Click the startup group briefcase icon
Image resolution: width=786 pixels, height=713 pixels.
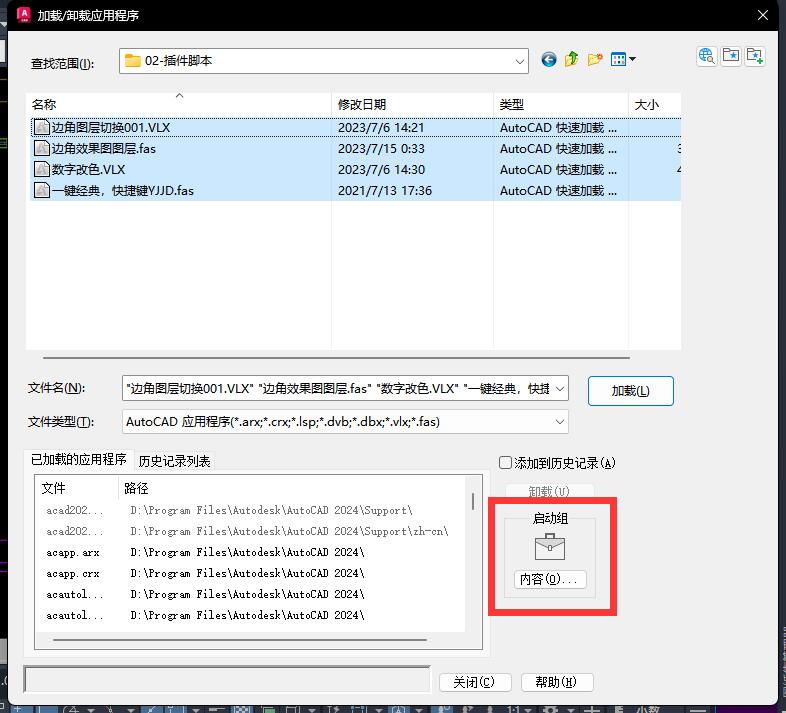pos(550,547)
